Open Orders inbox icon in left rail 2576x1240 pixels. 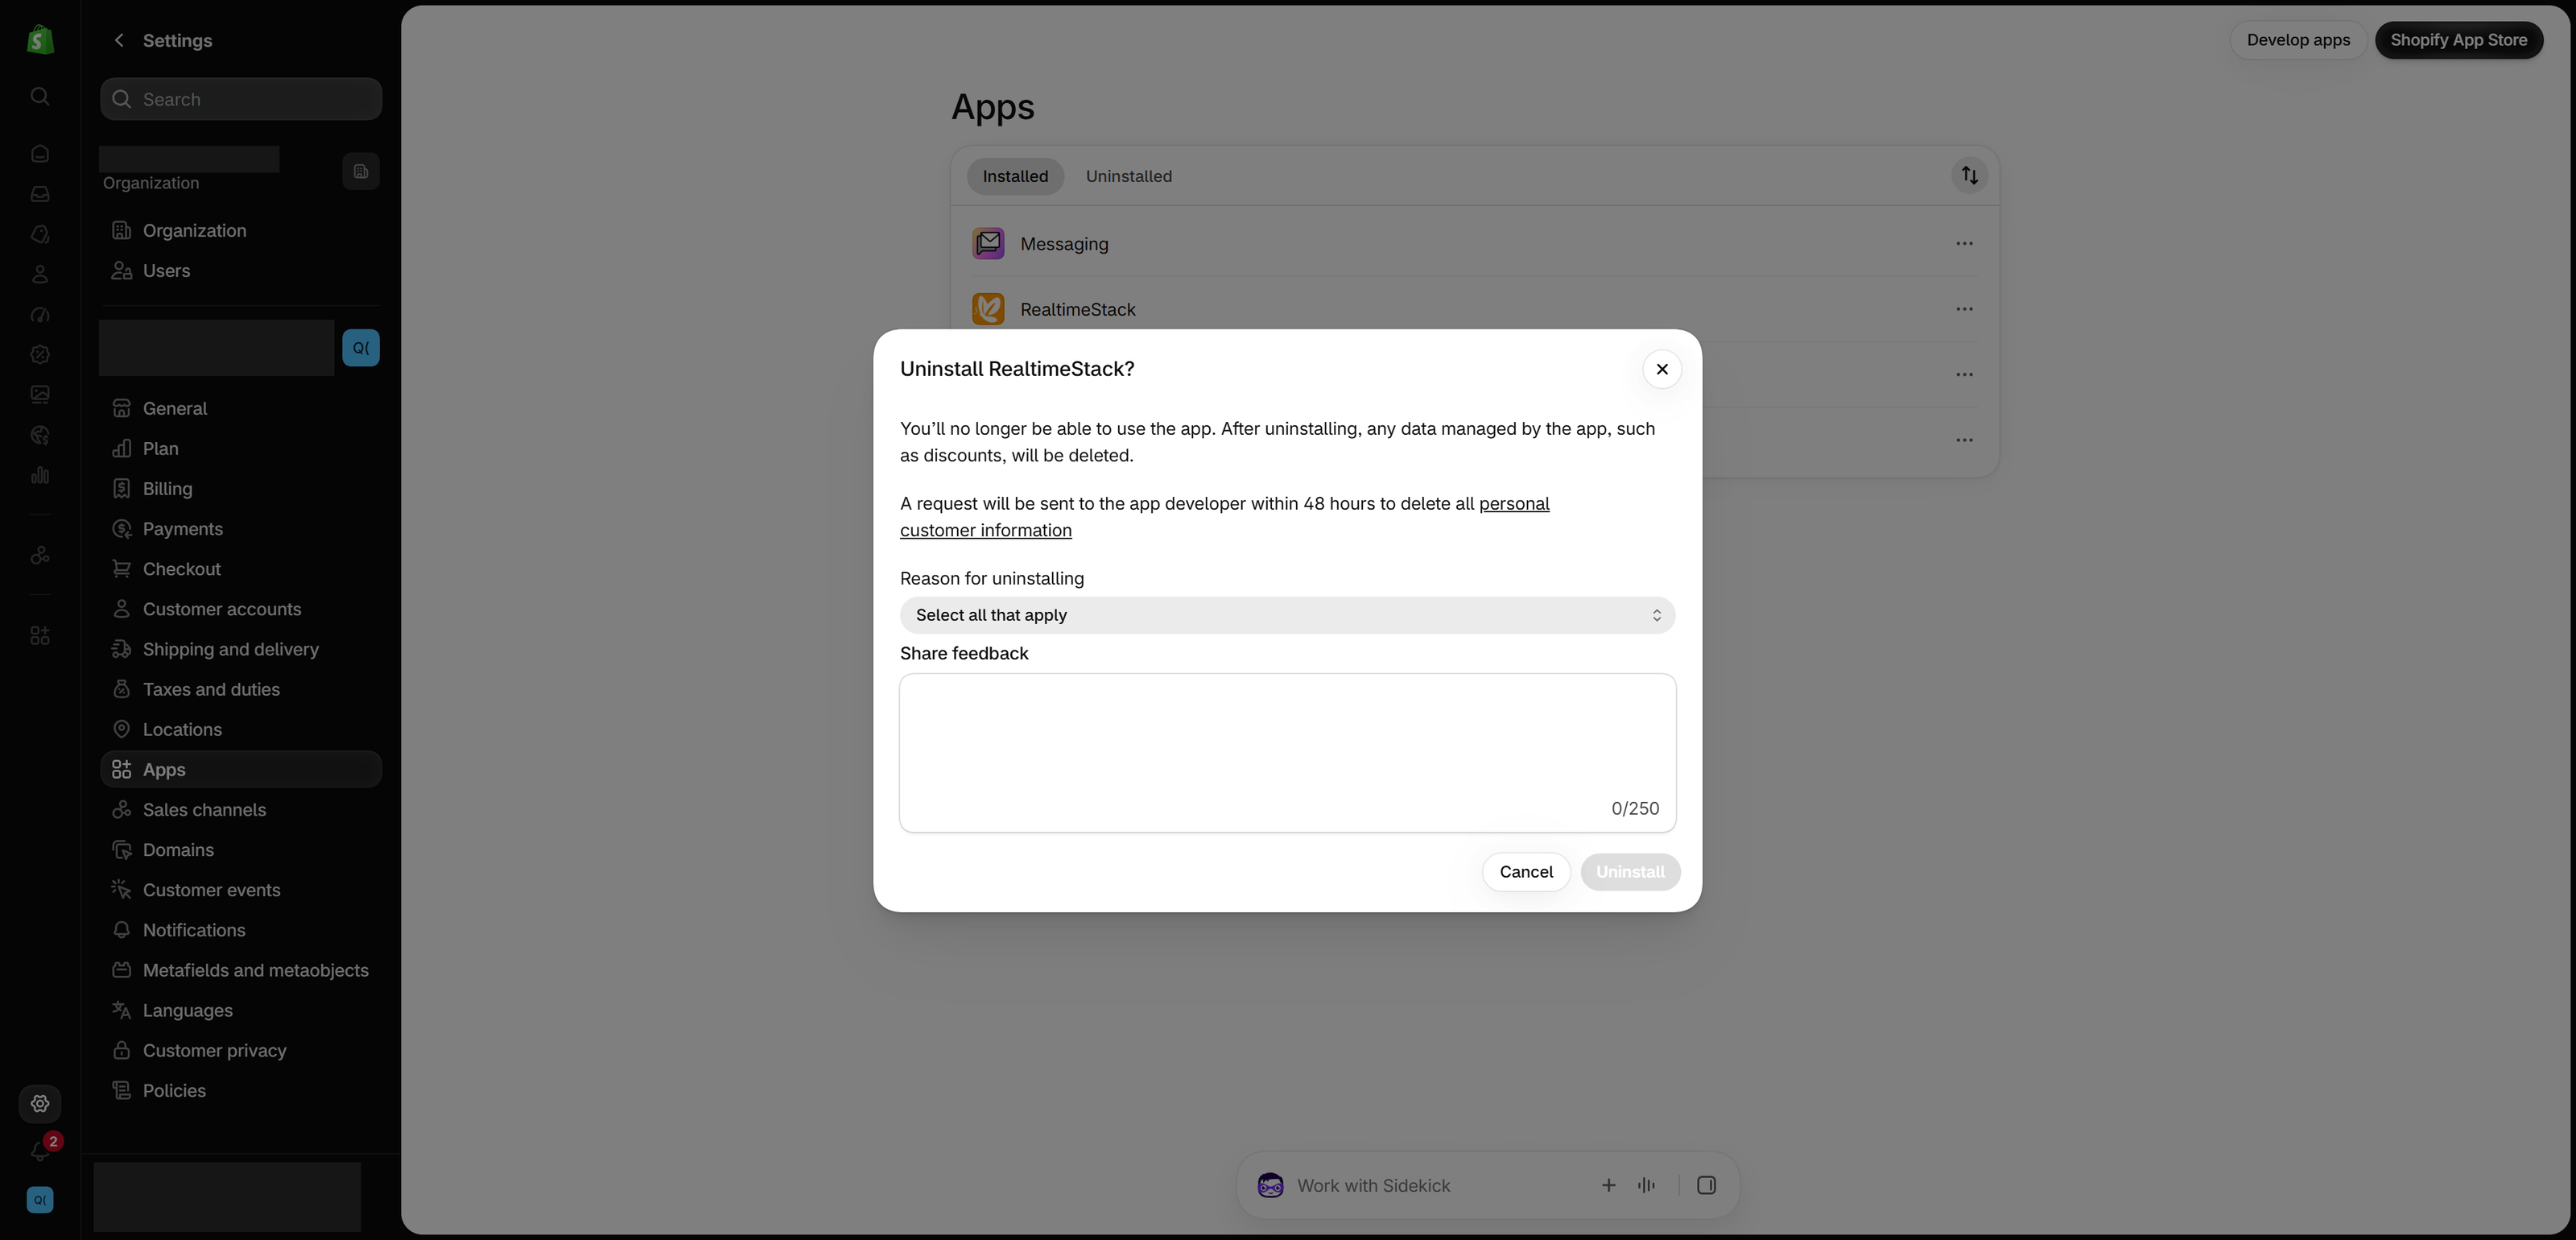tap(40, 194)
